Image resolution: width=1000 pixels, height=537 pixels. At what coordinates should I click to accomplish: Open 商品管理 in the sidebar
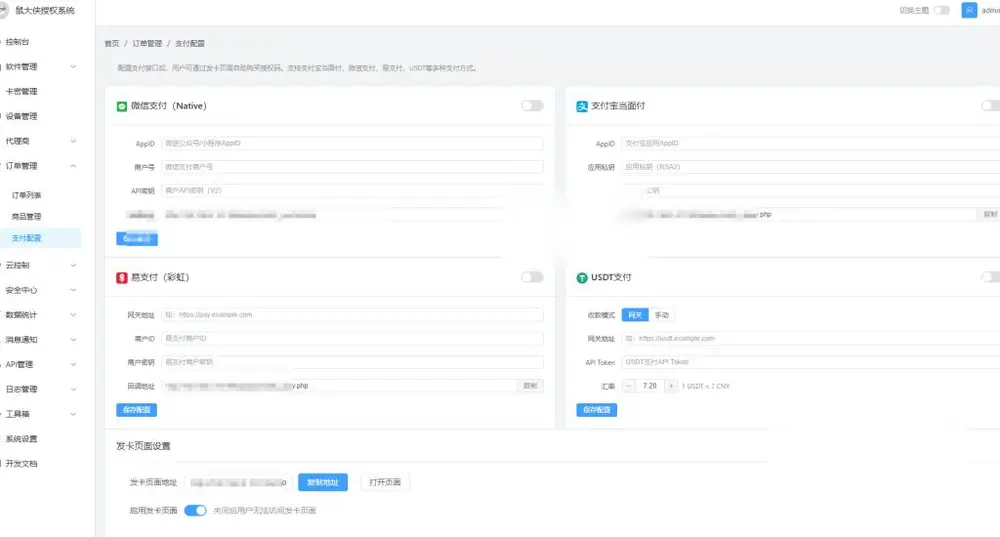click(26, 217)
